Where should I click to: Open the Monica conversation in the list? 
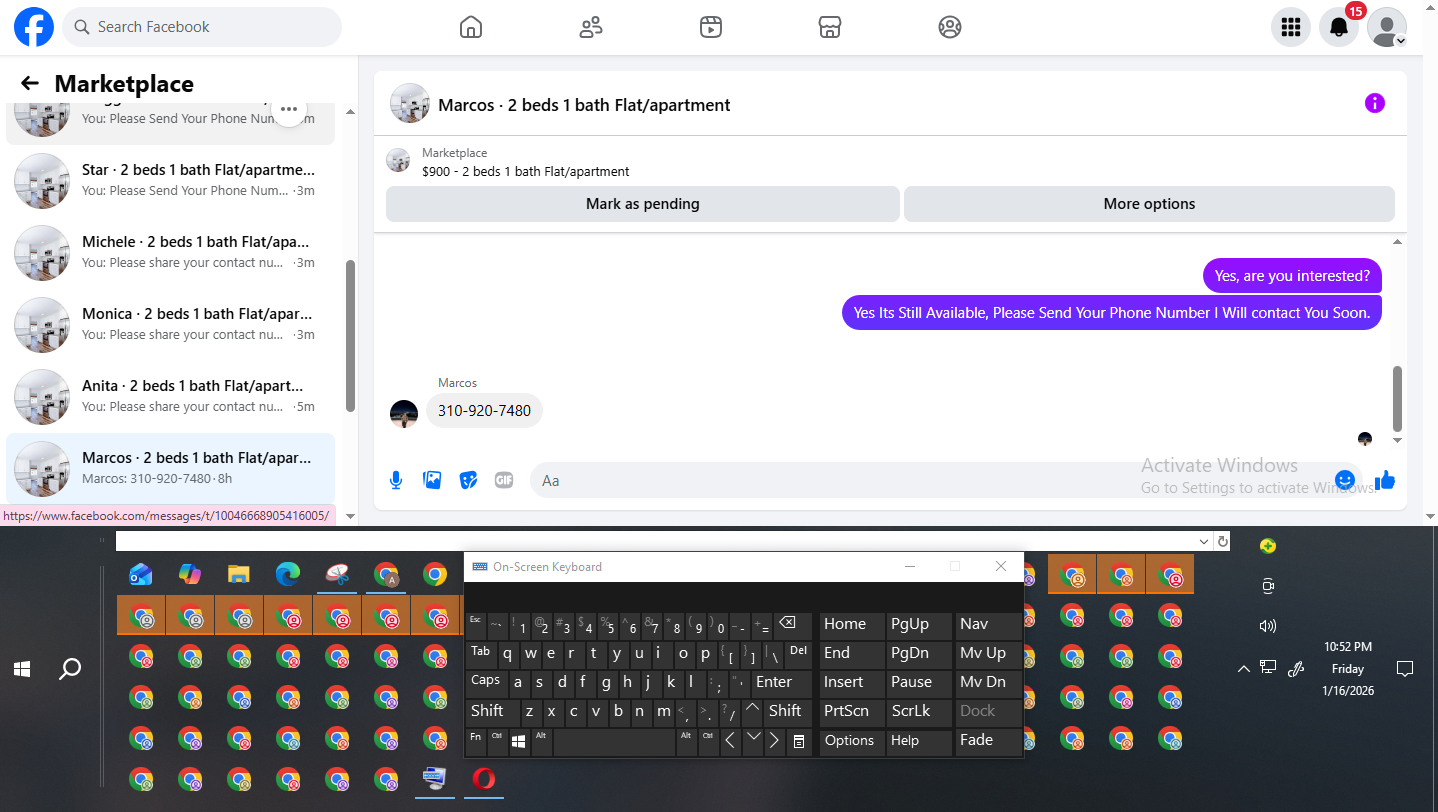pos(171,325)
